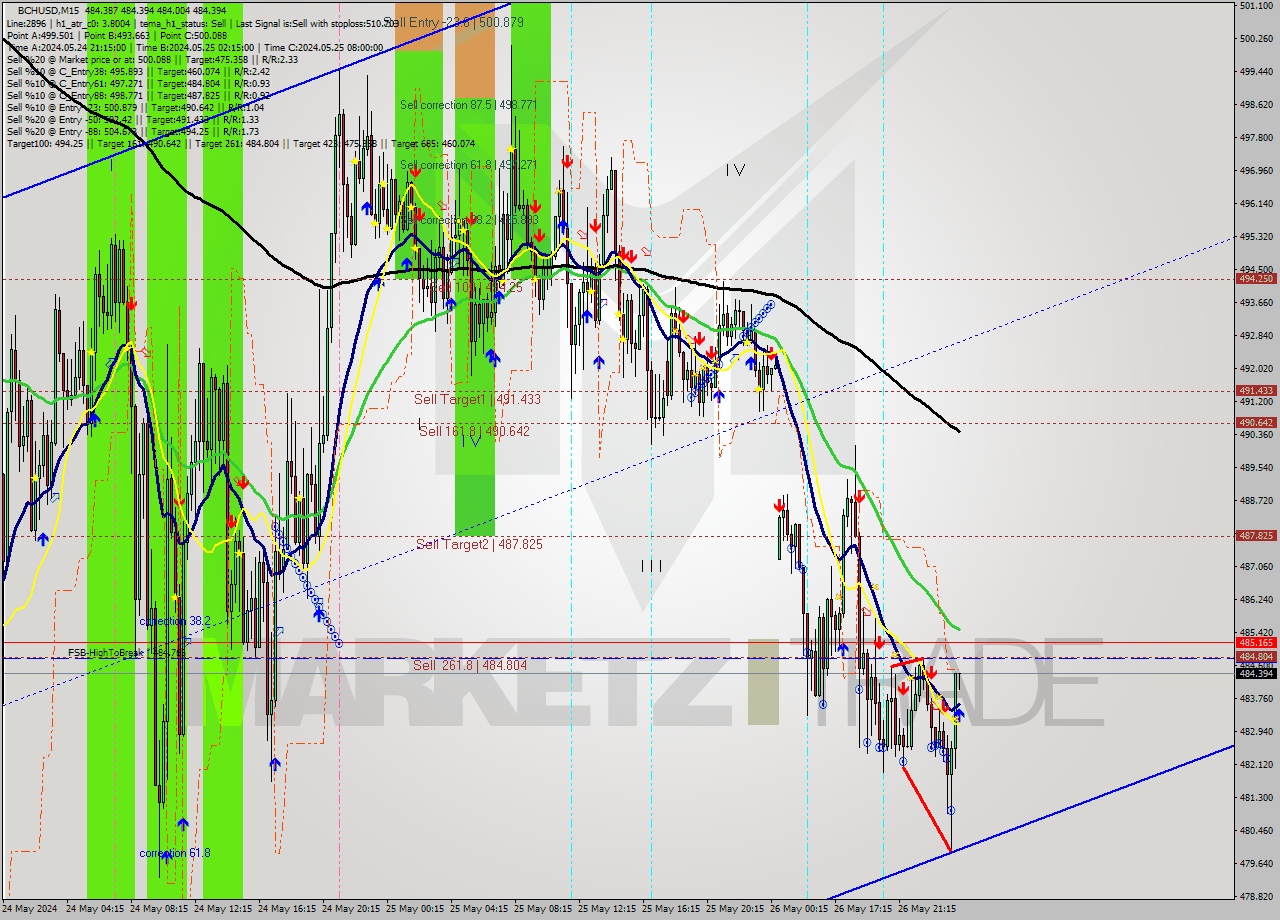This screenshot has width=1280, height=920.
Task: Click the '24 May 2024' date label
Action: click(29, 910)
